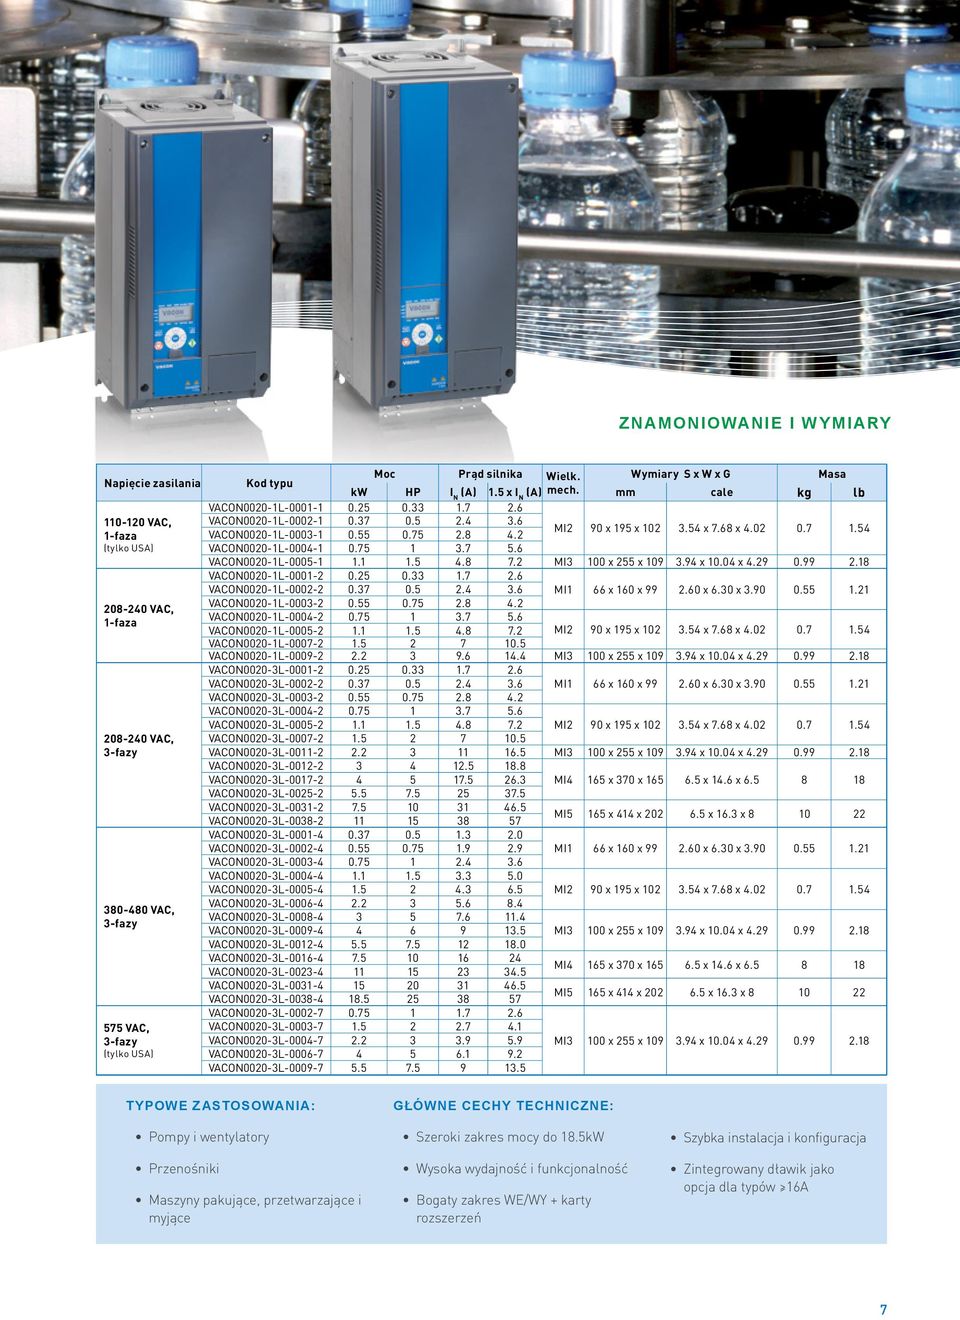Click type code VACON0020-3L-0017-2
The height and width of the screenshot is (1320, 960).
[x=266, y=780]
